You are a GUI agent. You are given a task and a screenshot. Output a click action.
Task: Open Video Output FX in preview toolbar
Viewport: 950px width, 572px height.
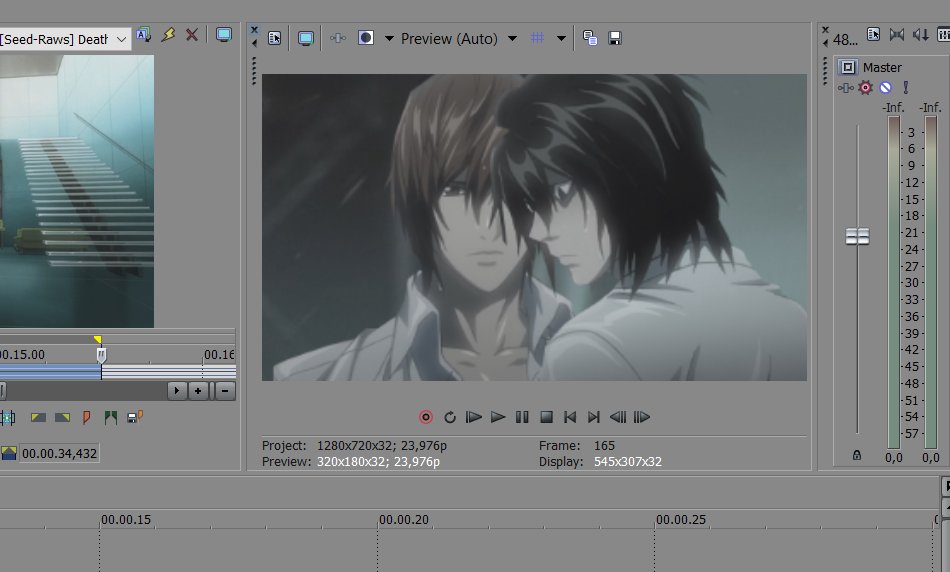(338, 38)
